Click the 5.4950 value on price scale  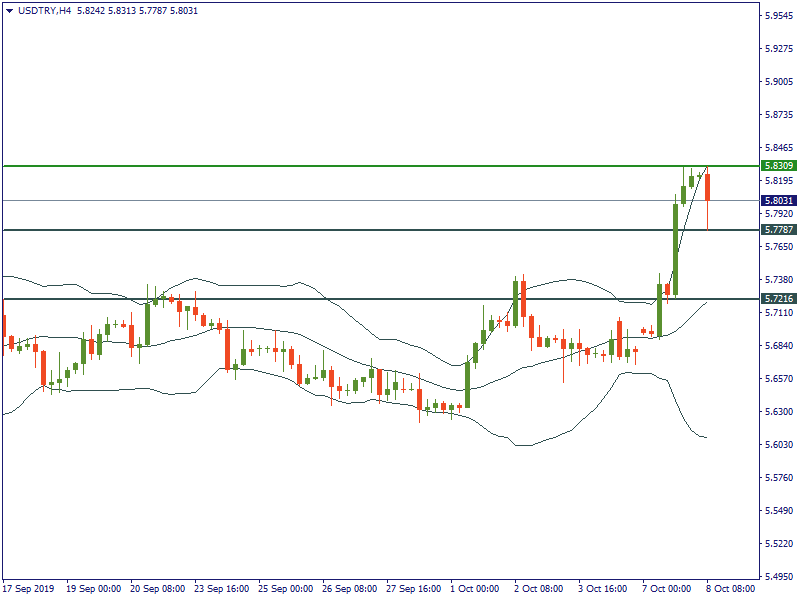point(780,576)
